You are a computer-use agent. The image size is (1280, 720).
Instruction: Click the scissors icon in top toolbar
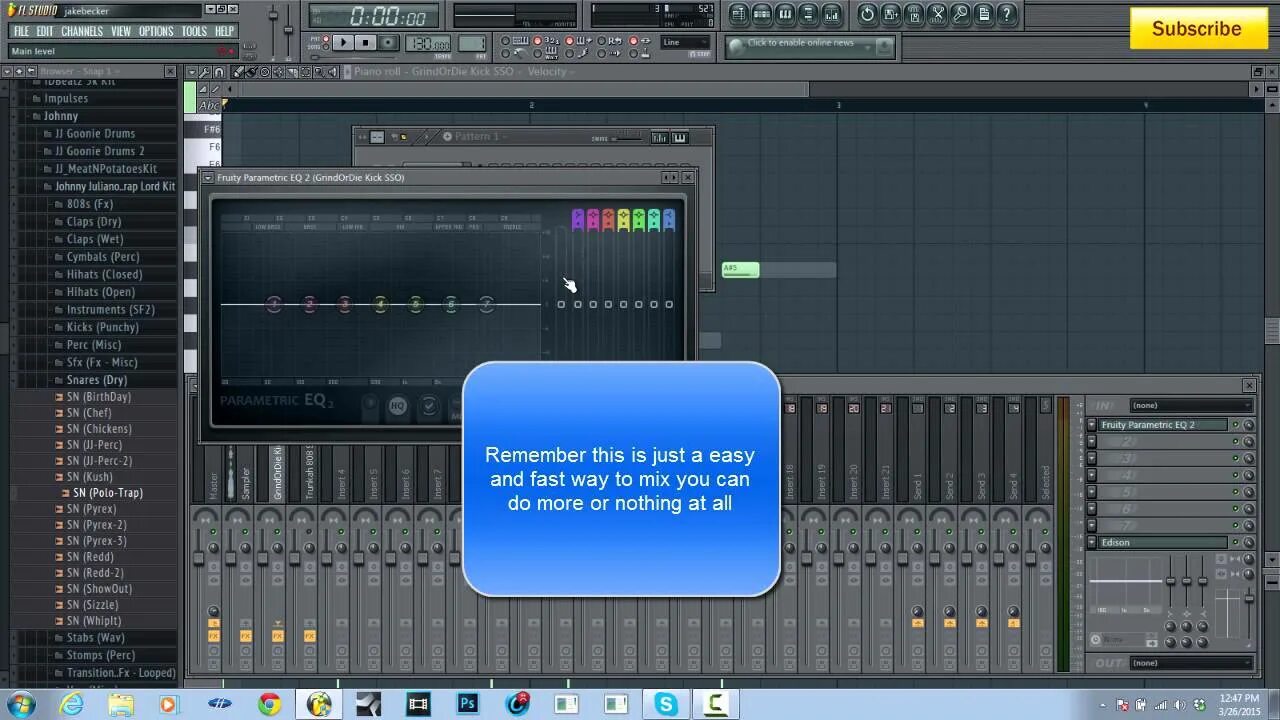tap(937, 14)
